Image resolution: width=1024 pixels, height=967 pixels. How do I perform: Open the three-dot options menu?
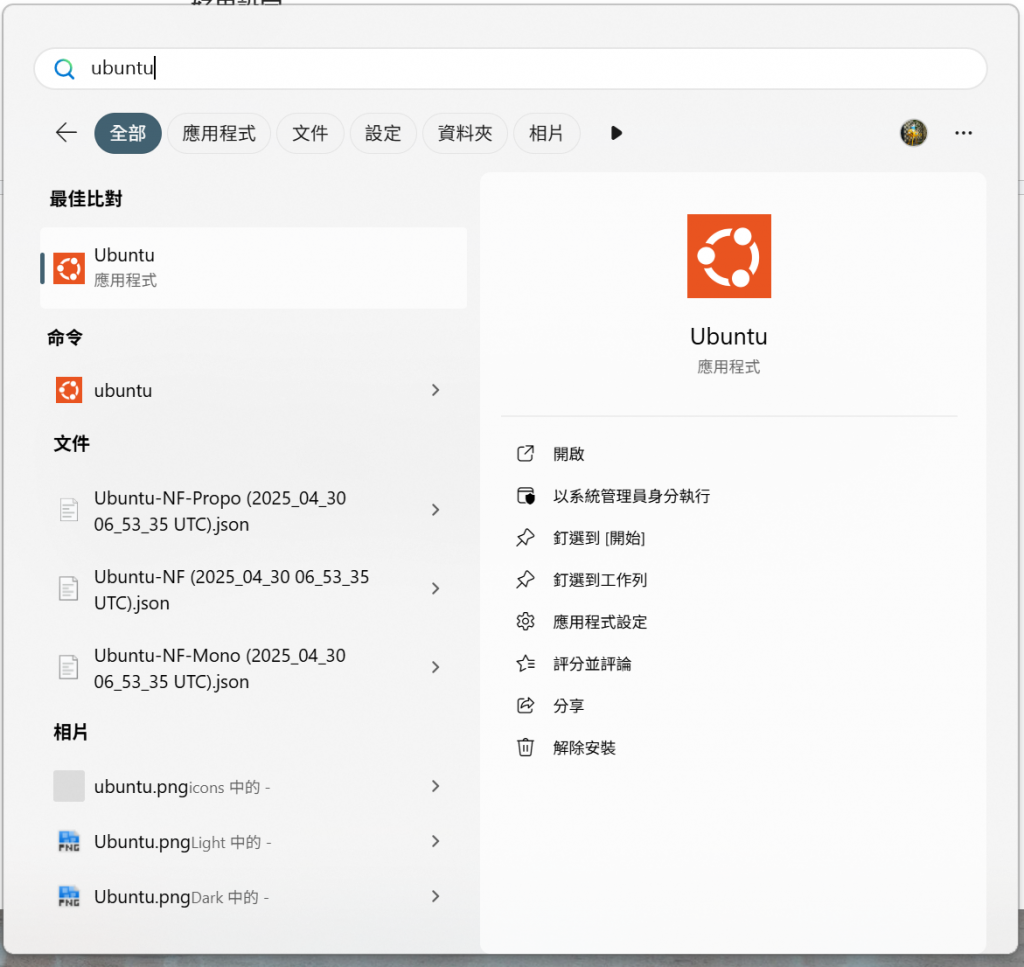click(x=963, y=133)
